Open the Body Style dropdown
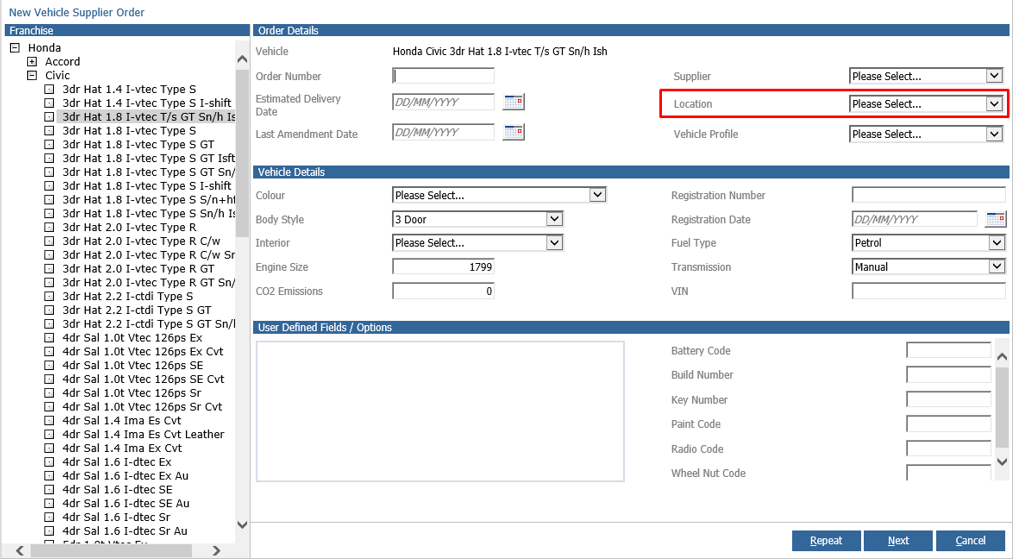1015x560 pixels. coord(478,219)
